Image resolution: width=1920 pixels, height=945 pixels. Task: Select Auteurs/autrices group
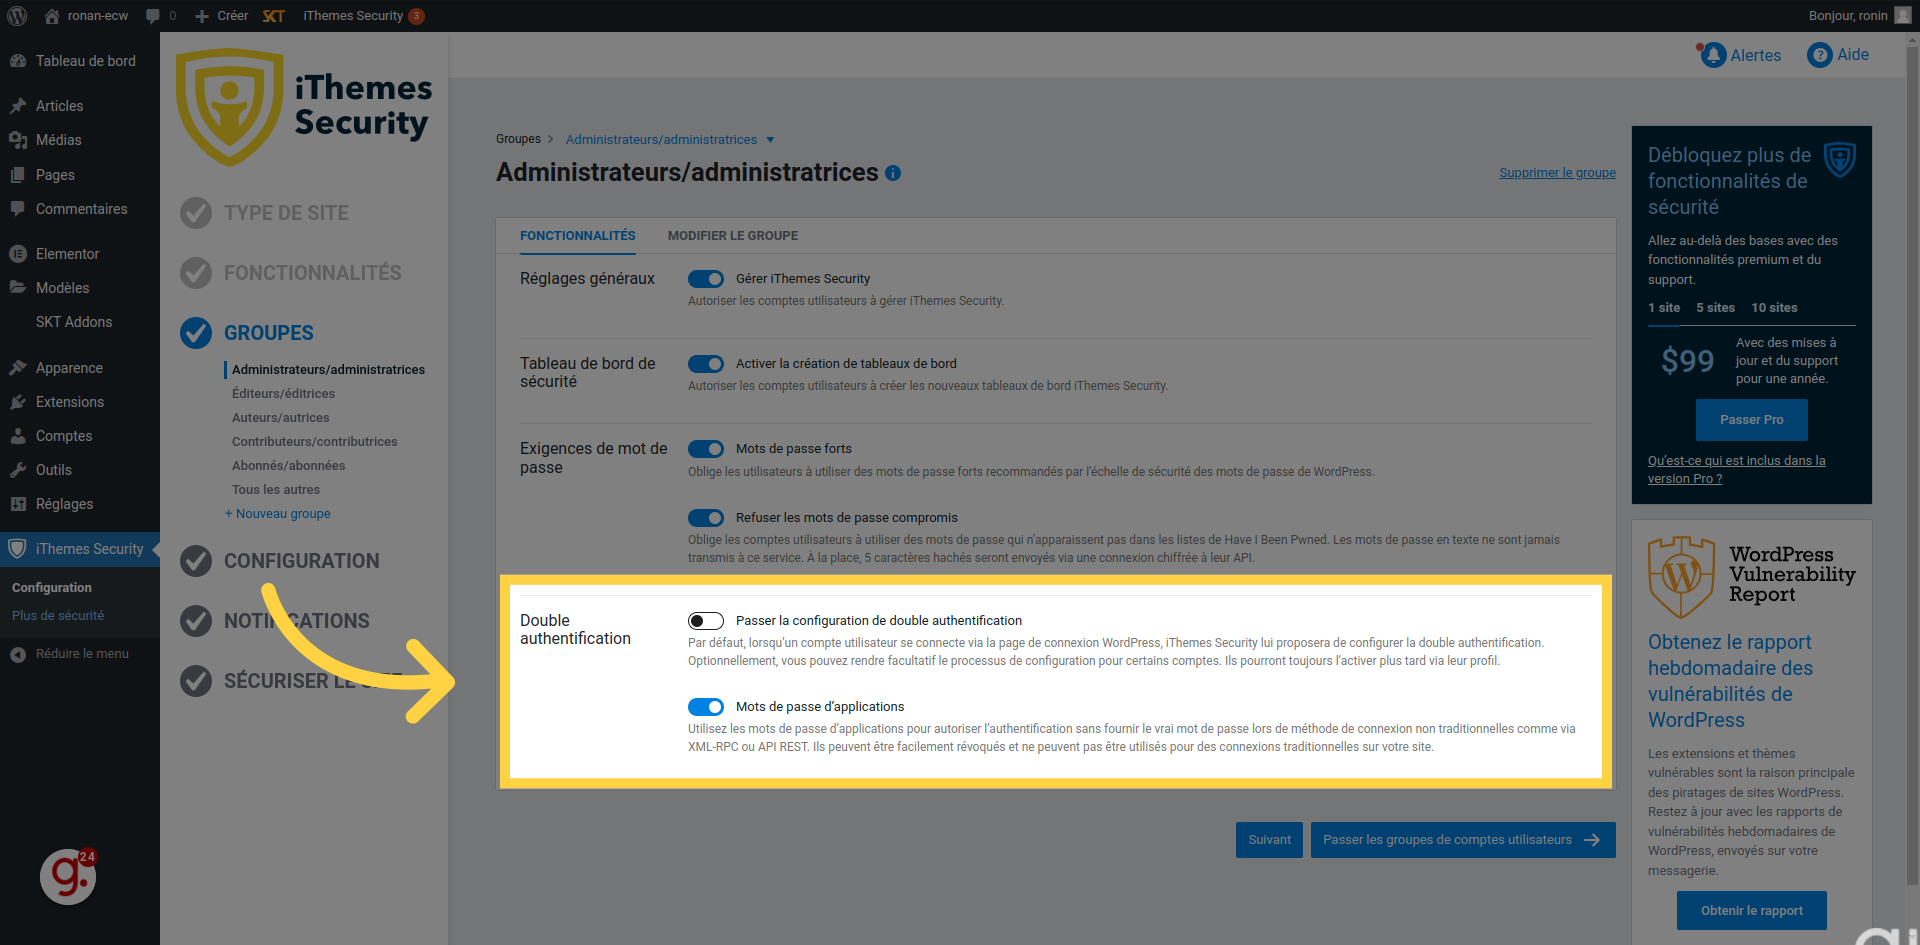pyautogui.click(x=280, y=418)
